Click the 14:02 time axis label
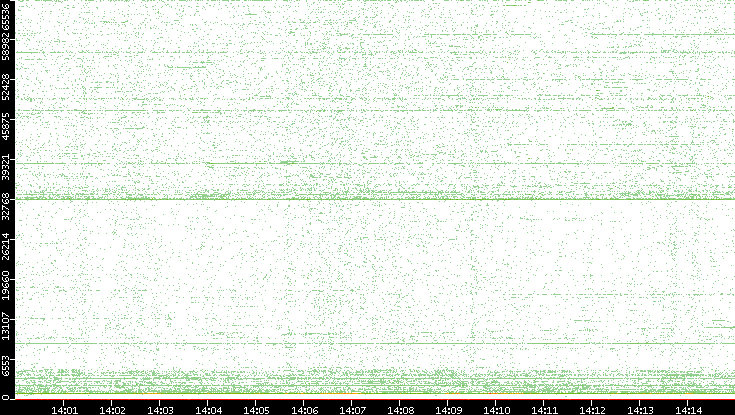The image size is (735, 415). coord(112,410)
